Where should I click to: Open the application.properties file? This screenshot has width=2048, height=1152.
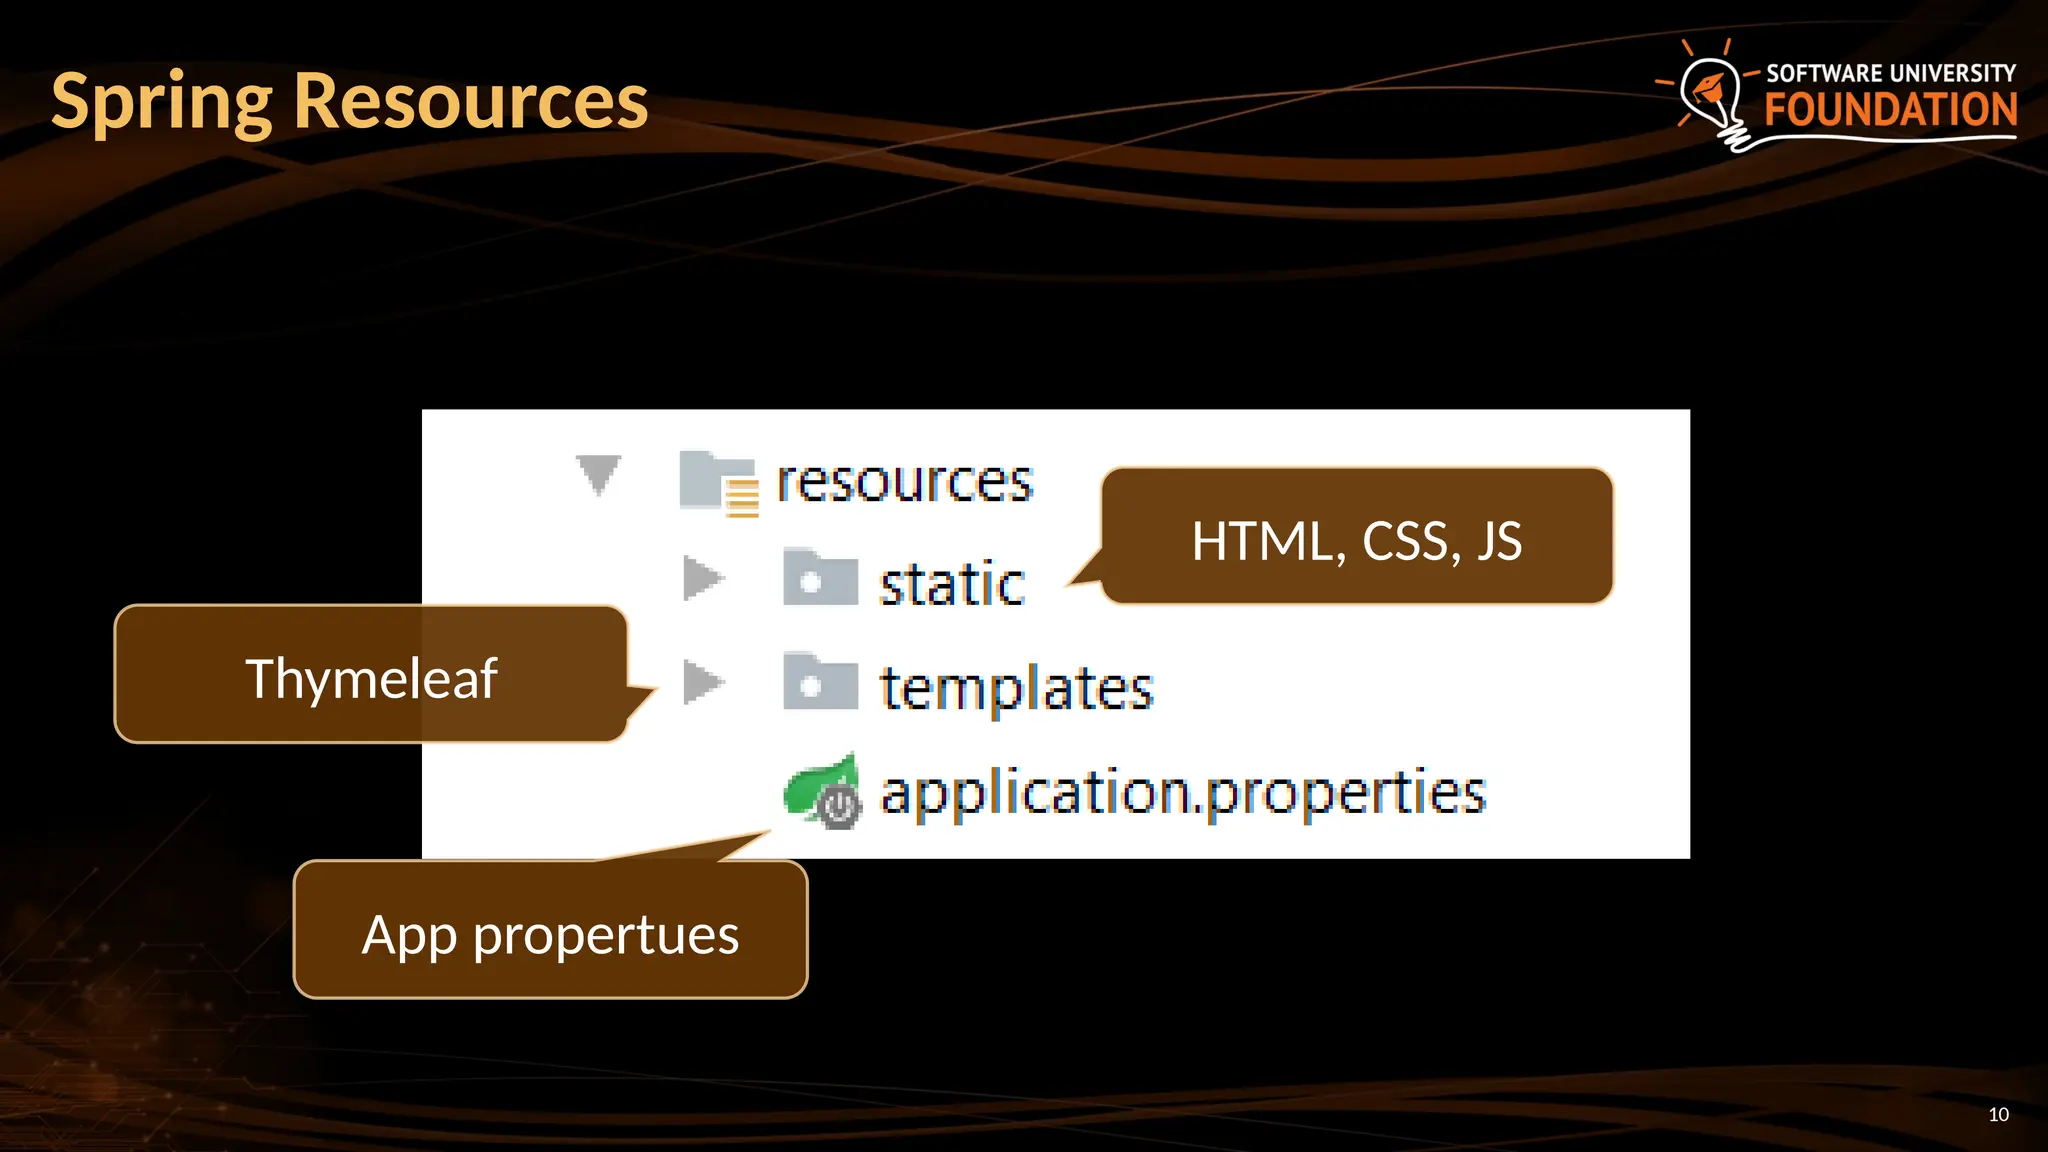1183,792
